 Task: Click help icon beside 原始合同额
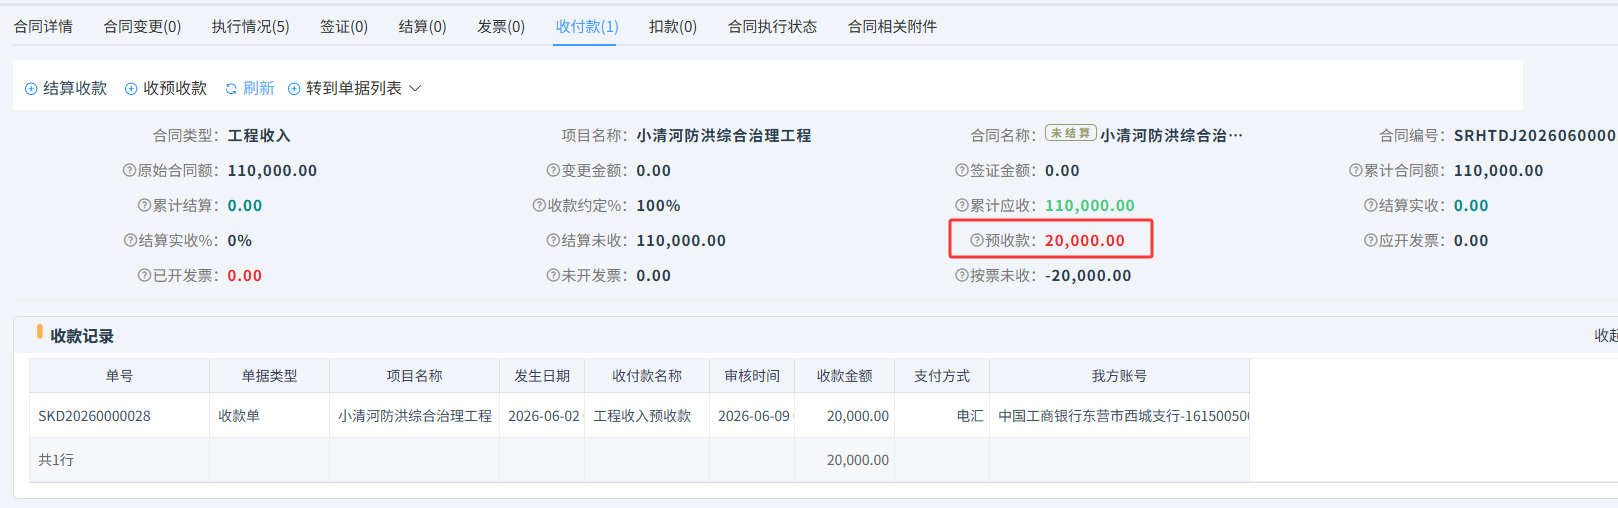coord(129,171)
